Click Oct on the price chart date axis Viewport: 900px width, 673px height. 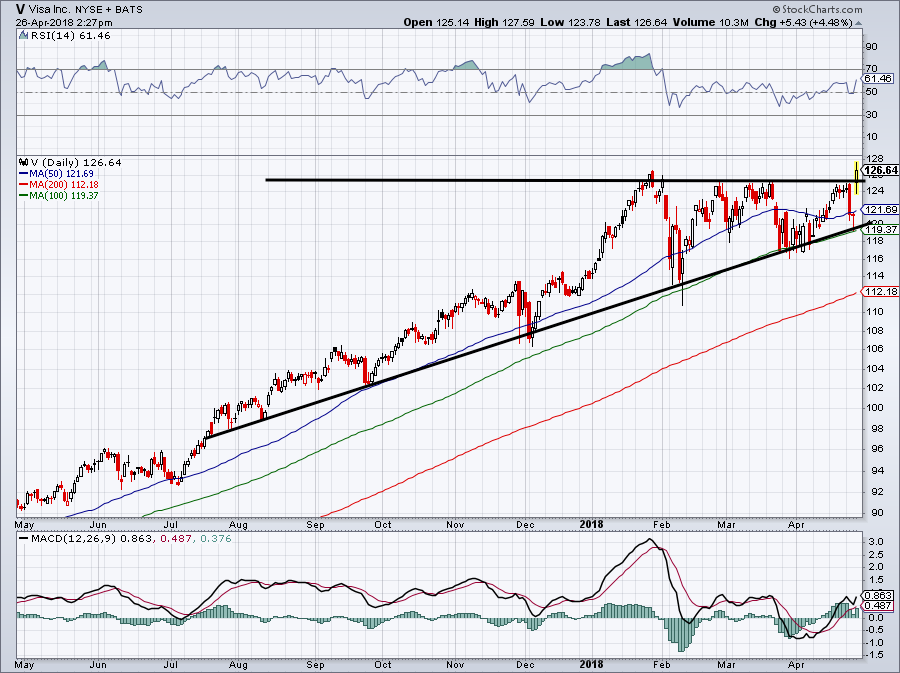click(383, 524)
